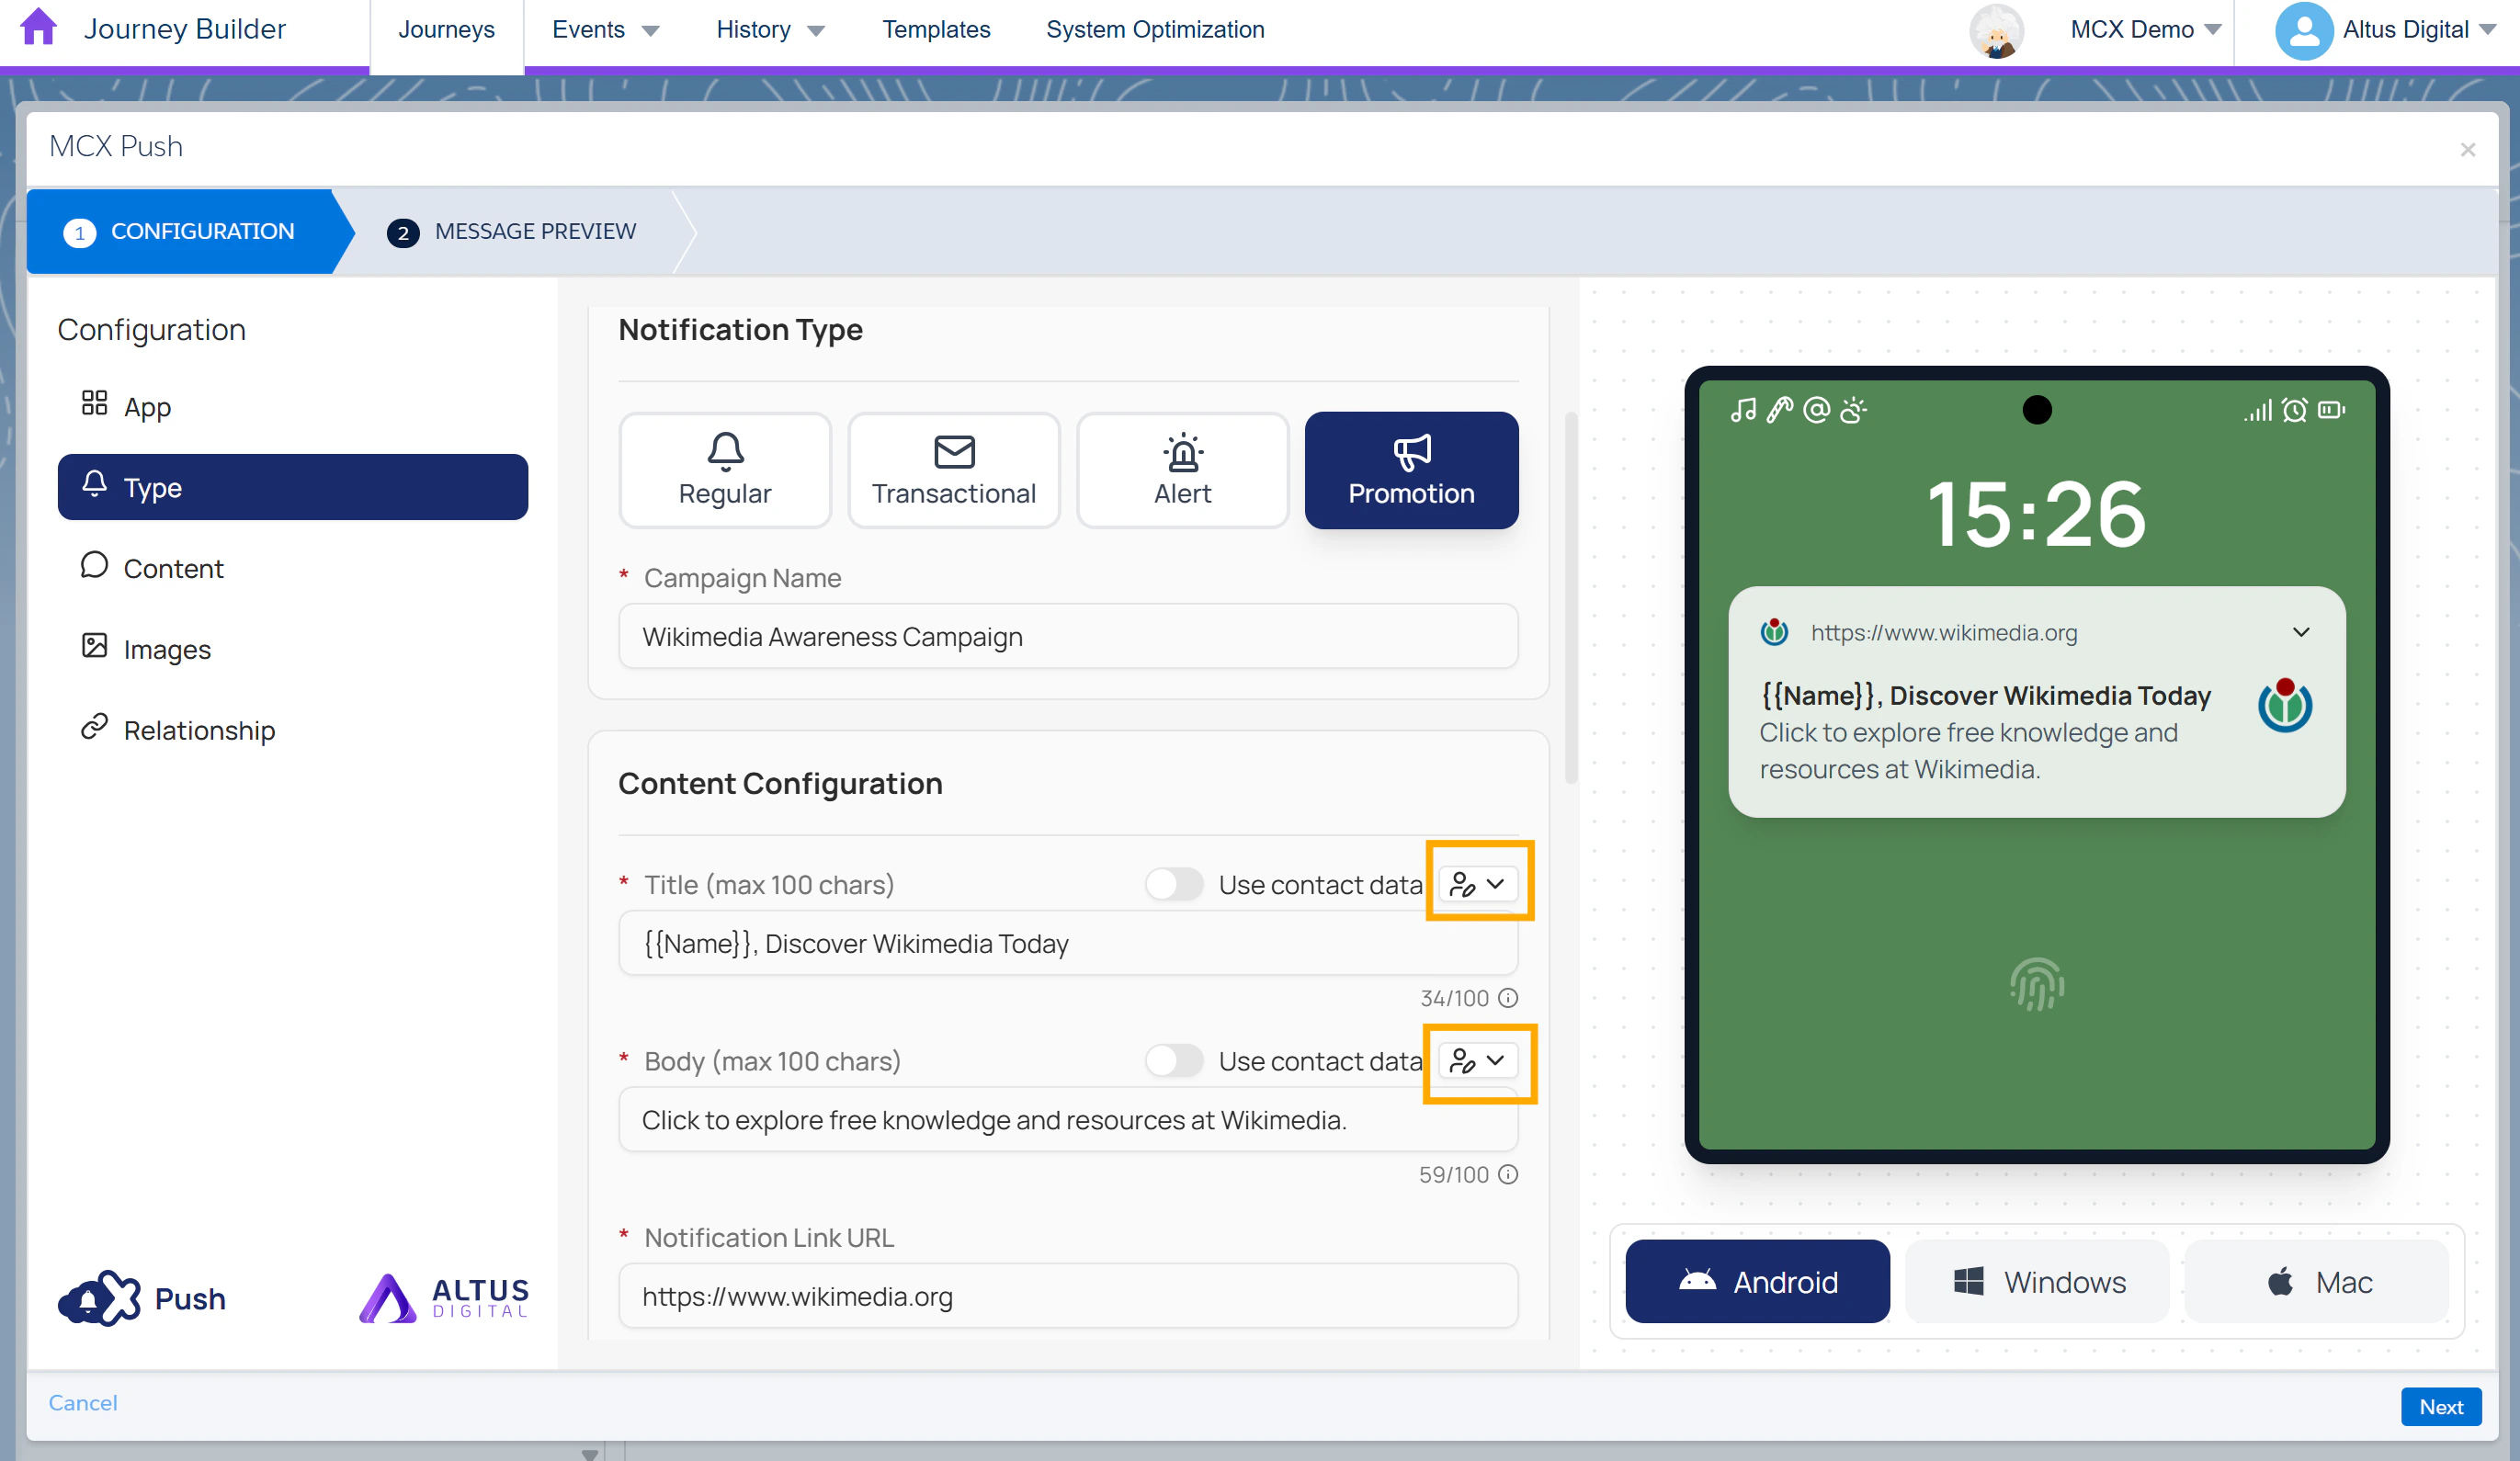The width and height of the screenshot is (2520, 1461).
Task: Click the info icon beside 34/100
Action: (x=1508, y=998)
